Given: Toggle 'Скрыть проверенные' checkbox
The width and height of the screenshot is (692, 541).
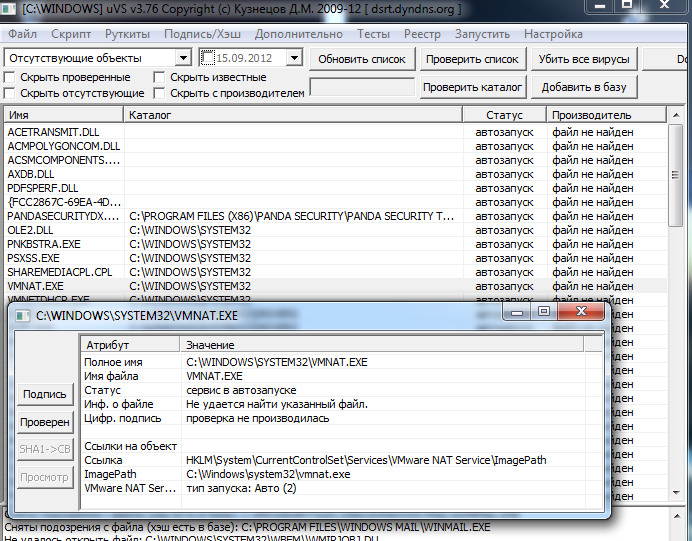Looking at the screenshot, I should (10, 78).
